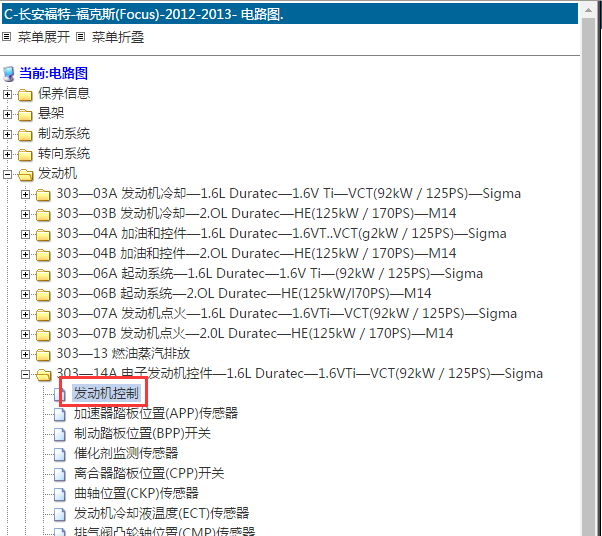602x536 pixels.
Task: Click the folder icon of 303—07B
Action: pyautogui.click(x=43, y=334)
